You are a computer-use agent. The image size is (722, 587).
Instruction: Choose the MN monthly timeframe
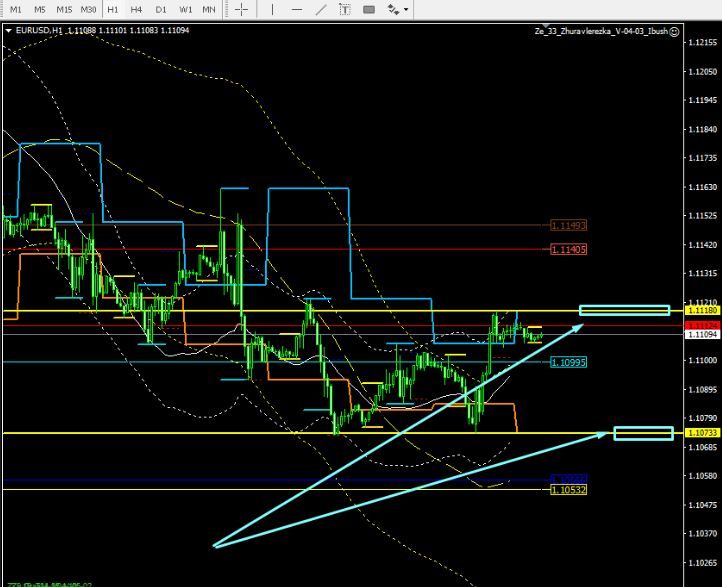pos(209,9)
